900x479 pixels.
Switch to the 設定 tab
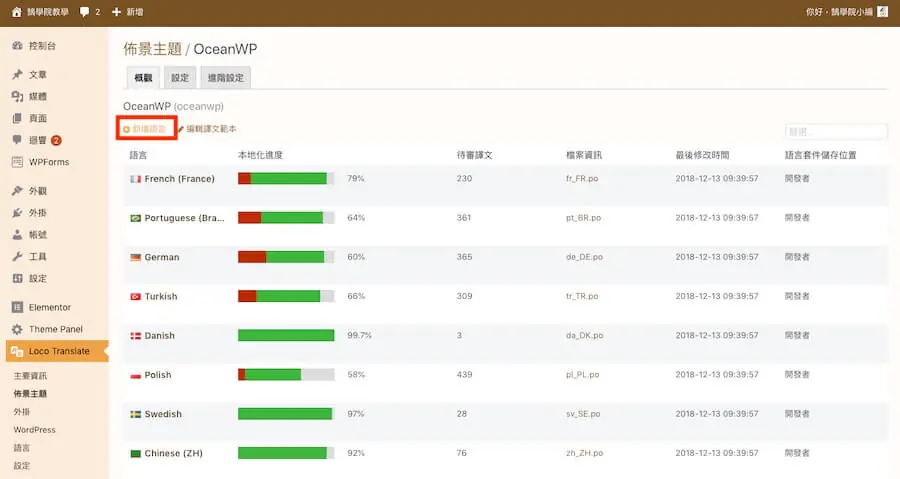(x=180, y=77)
